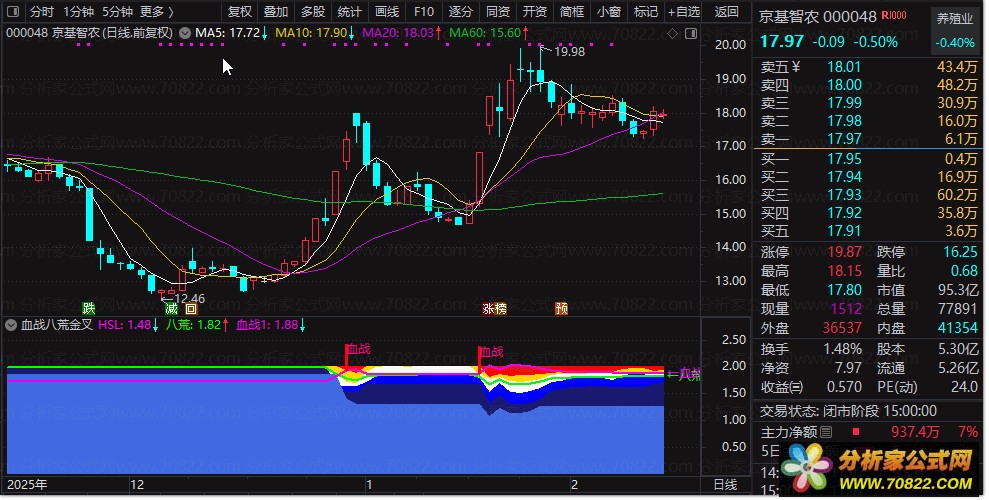This screenshot has width=989, height=500.
Task: Click the 减 event marker
Action: click(172, 308)
